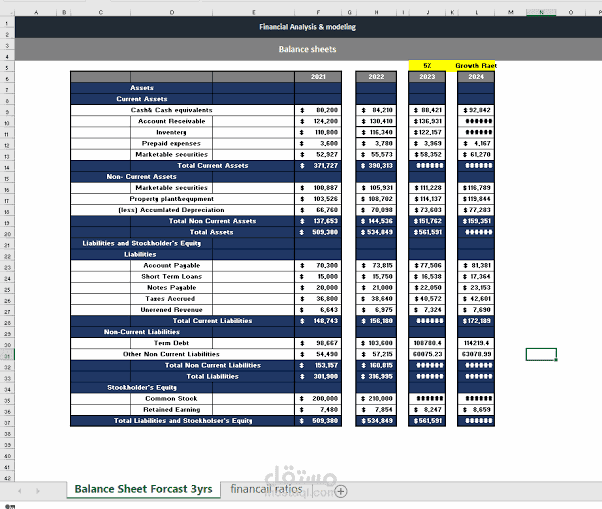602x509 pixels.
Task: Click the Account Payable label
Action: click(x=172, y=266)
